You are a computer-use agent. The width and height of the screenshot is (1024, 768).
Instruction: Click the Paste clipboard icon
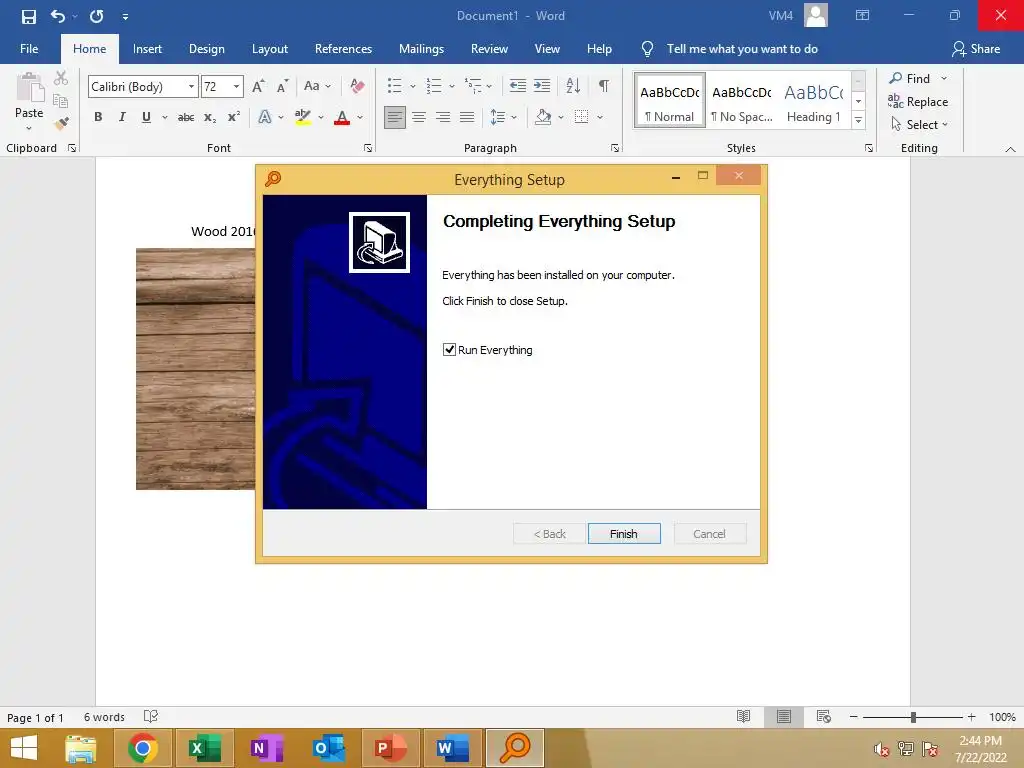tap(29, 88)
